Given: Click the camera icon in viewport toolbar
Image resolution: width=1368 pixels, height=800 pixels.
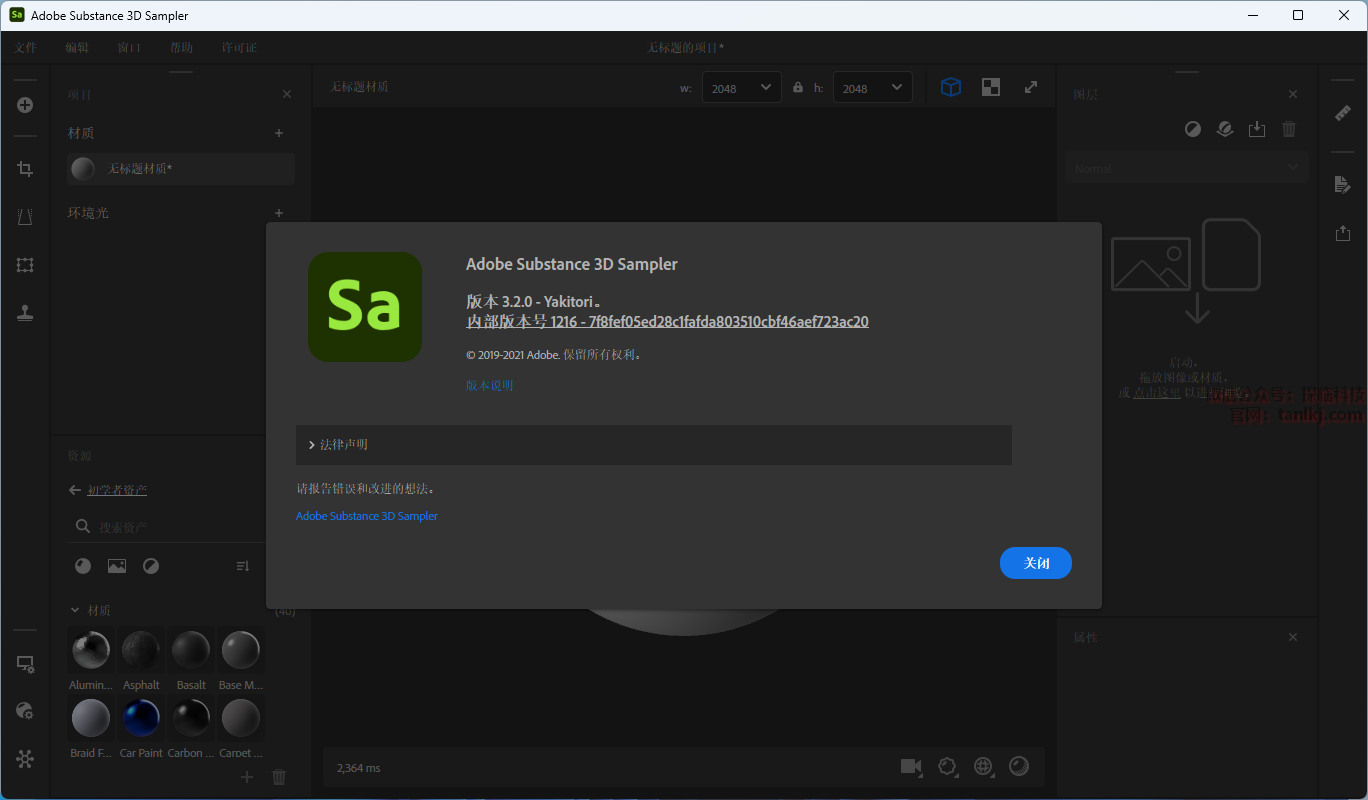Looking at the screenshot, I should (x=911, y=766).
